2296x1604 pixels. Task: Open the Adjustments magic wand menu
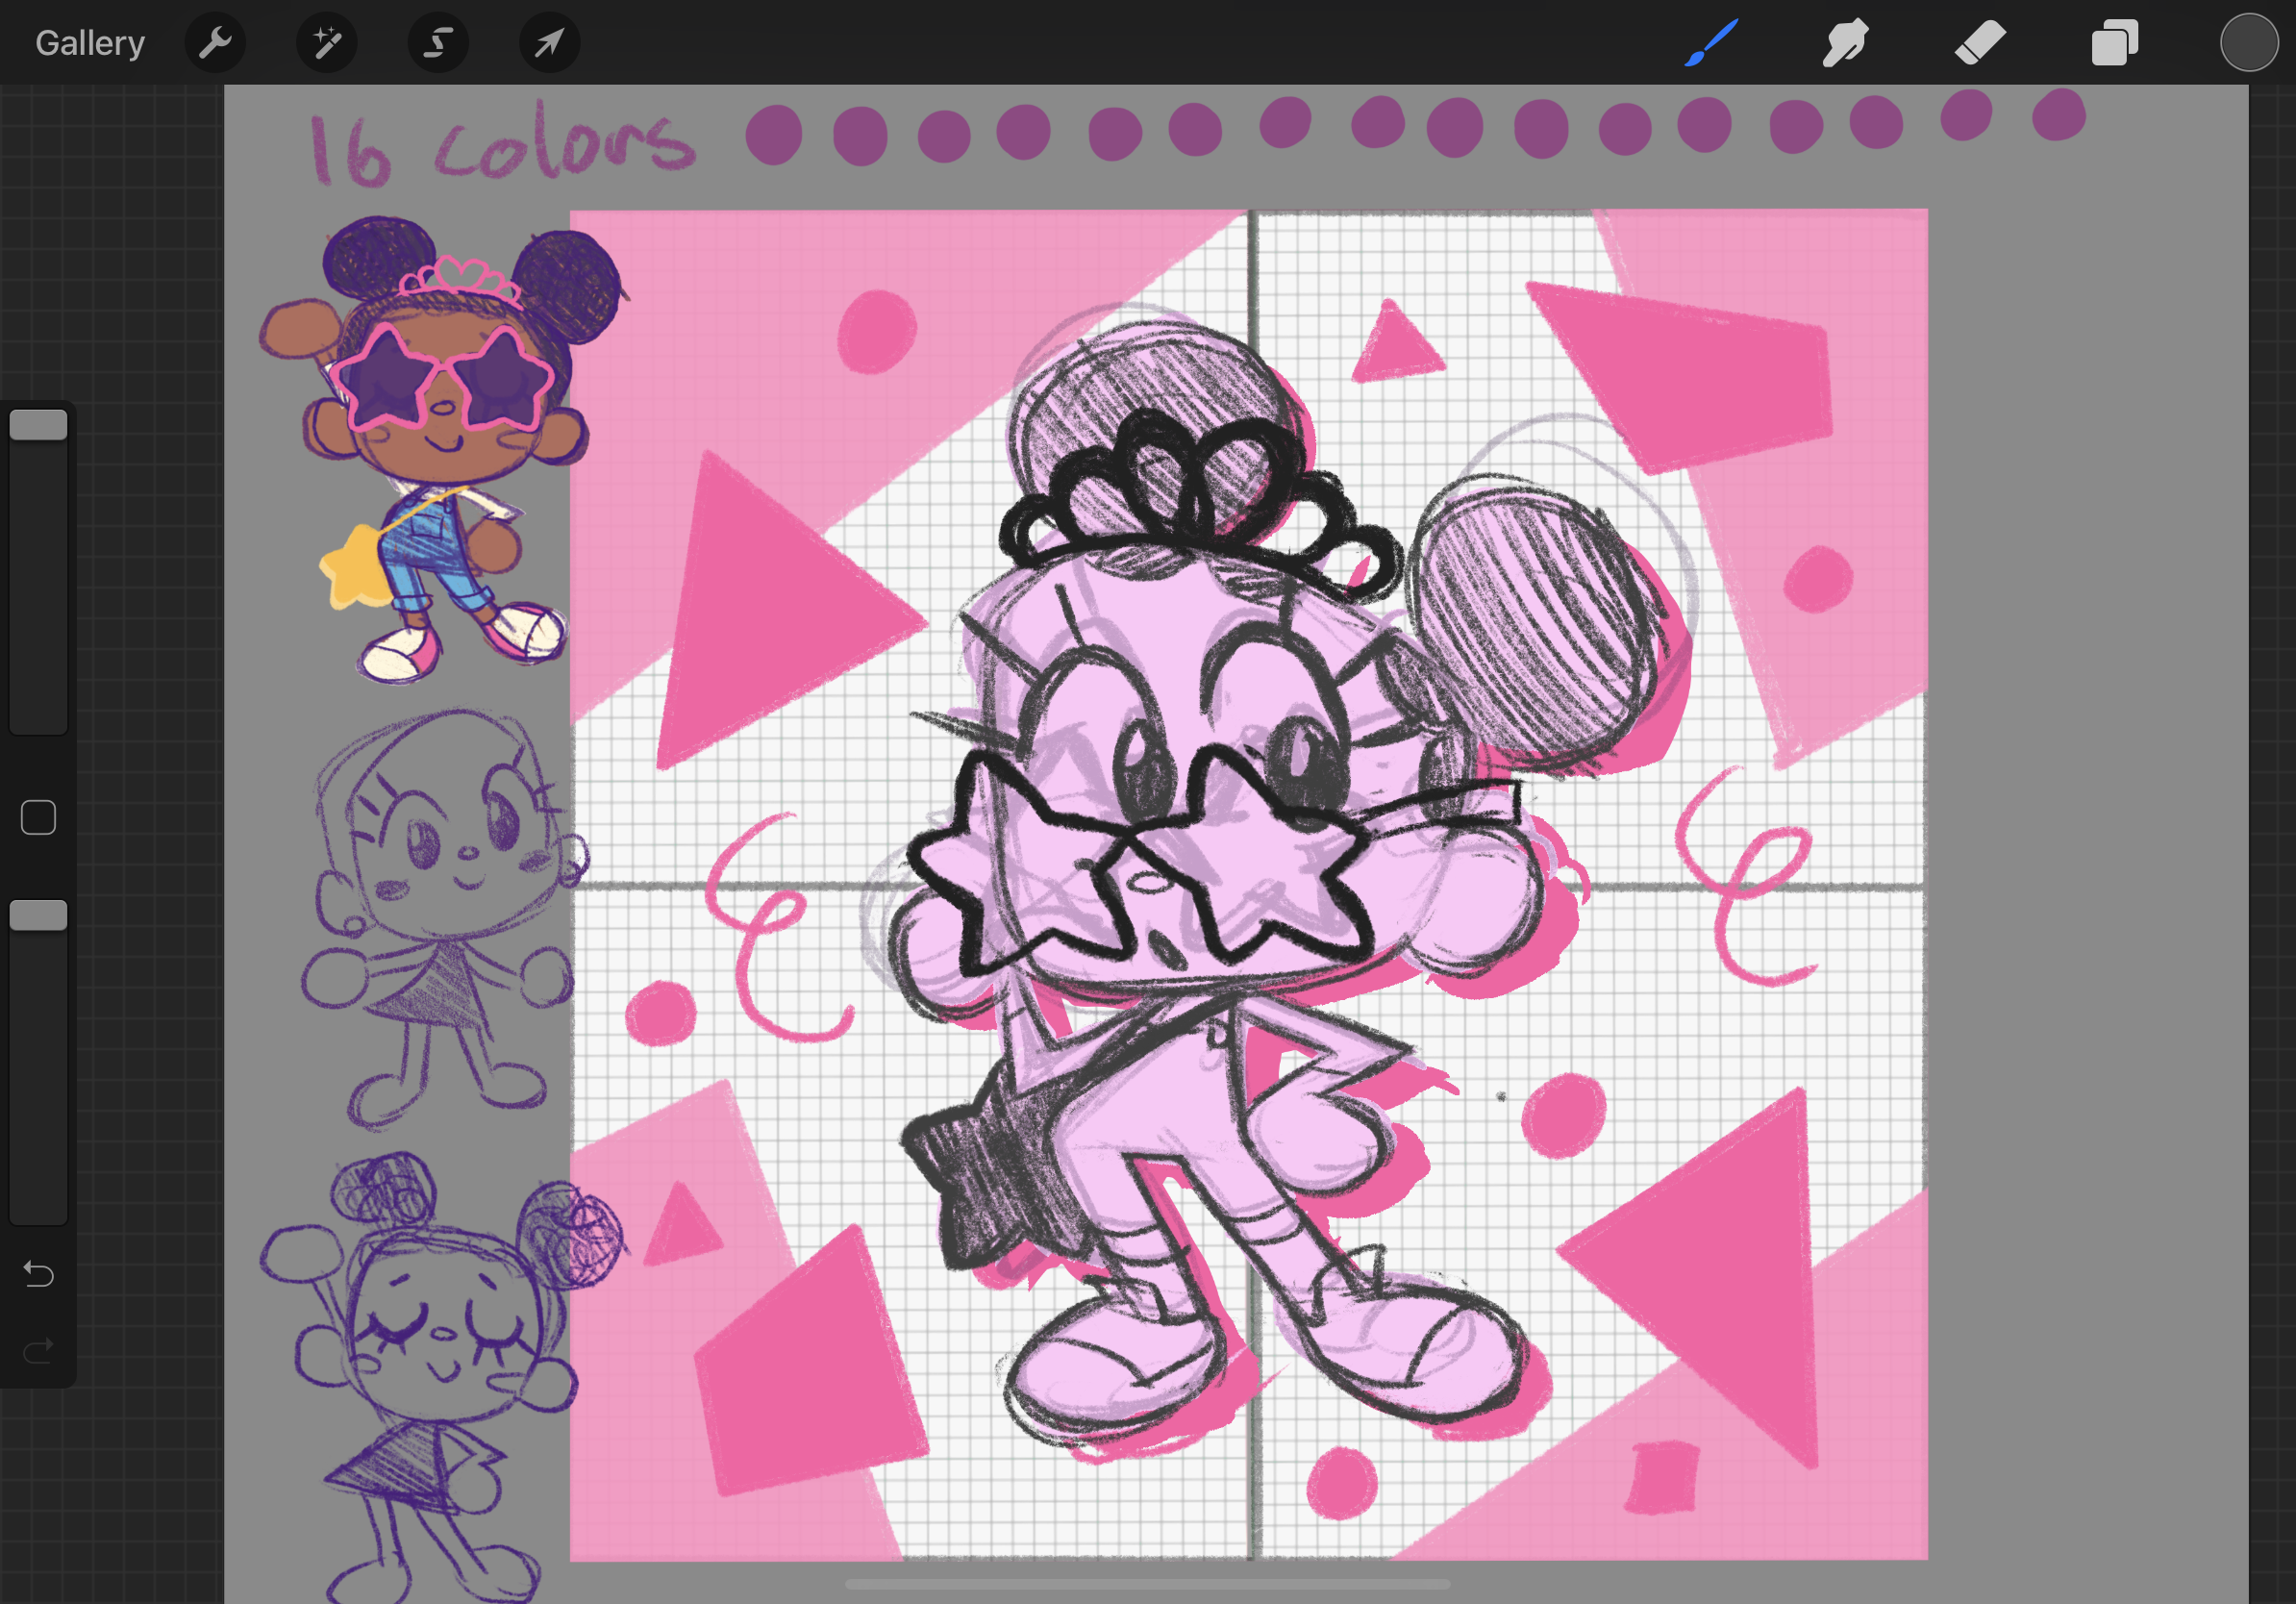pos(327,43)
